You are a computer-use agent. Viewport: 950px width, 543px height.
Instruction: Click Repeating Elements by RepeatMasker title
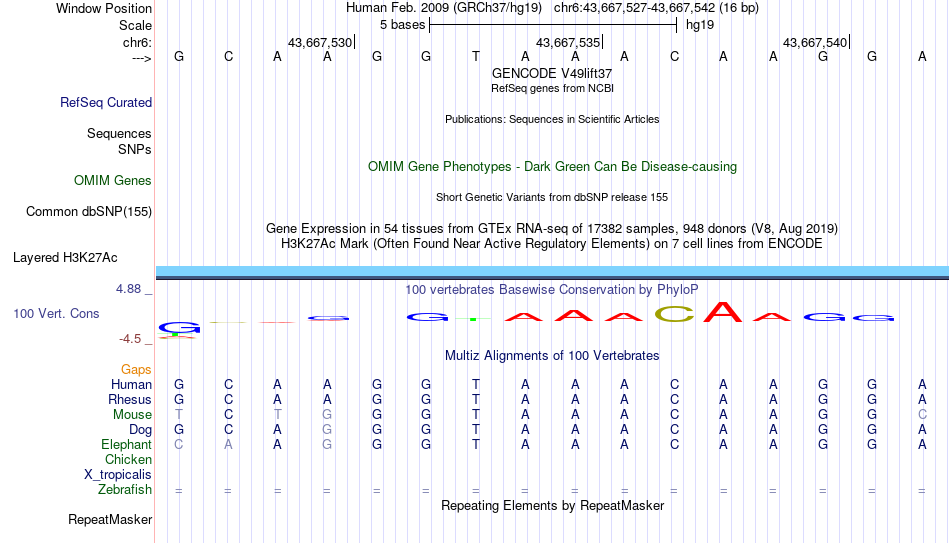coord(552,505)
